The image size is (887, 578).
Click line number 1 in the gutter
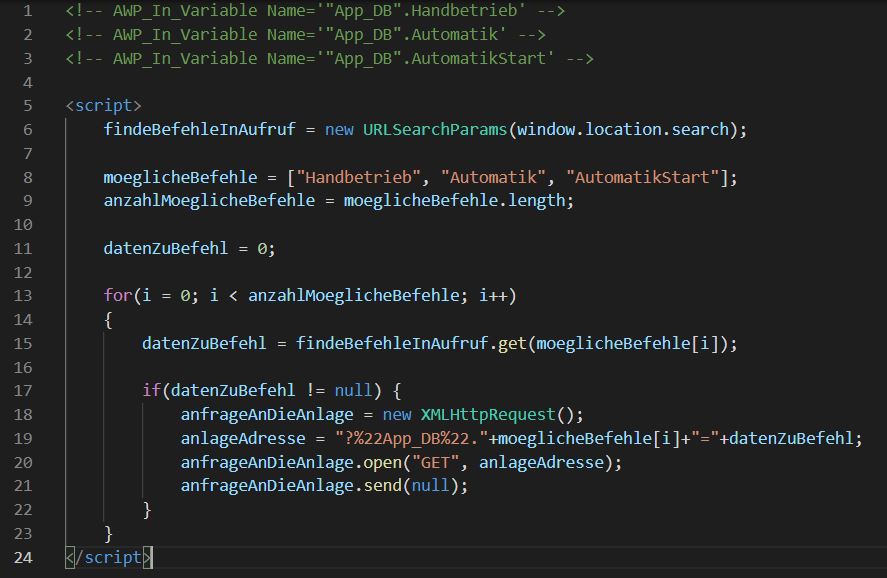(x=27, y=11)
